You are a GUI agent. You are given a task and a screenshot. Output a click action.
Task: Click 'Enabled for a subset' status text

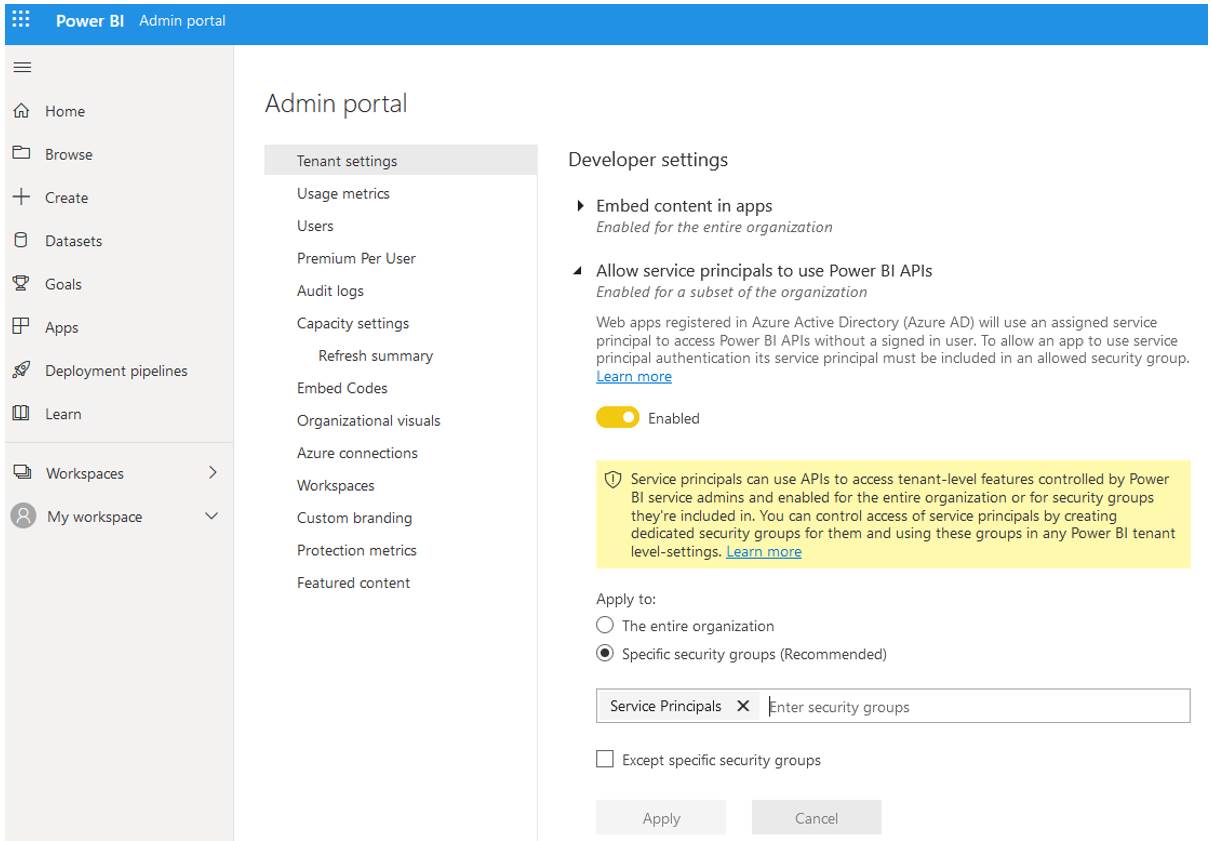tap(731, 292)
